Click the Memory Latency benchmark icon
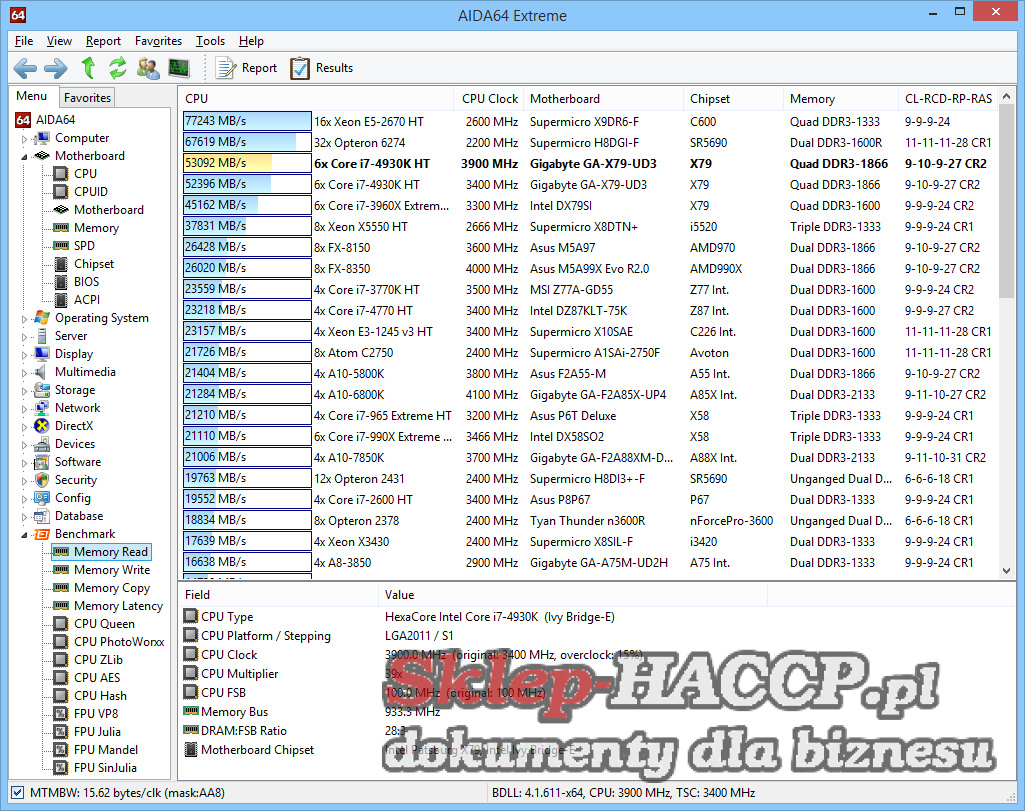 61,606
